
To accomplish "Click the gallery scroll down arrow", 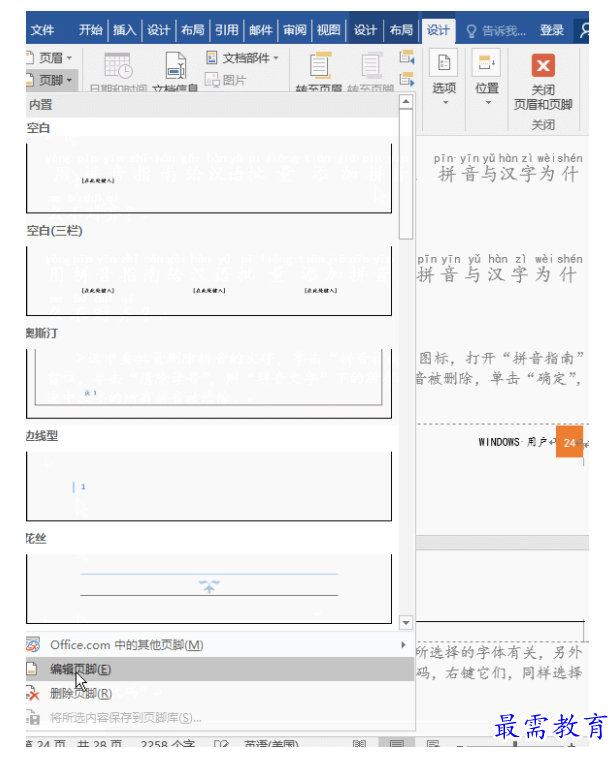I will [406, 622].
